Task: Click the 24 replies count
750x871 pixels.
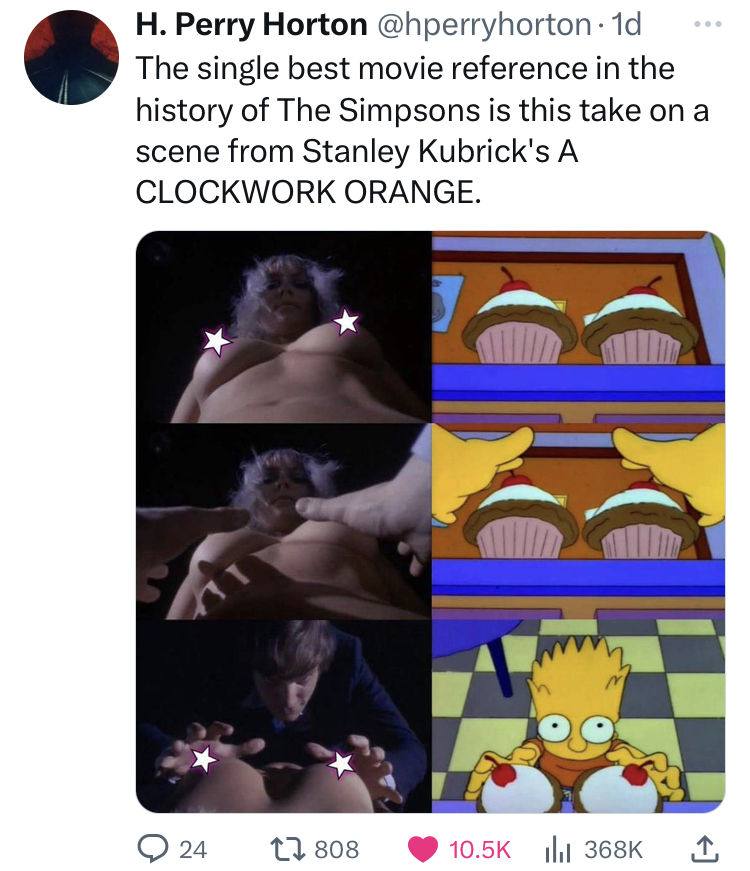Action: tap(193, 849)
